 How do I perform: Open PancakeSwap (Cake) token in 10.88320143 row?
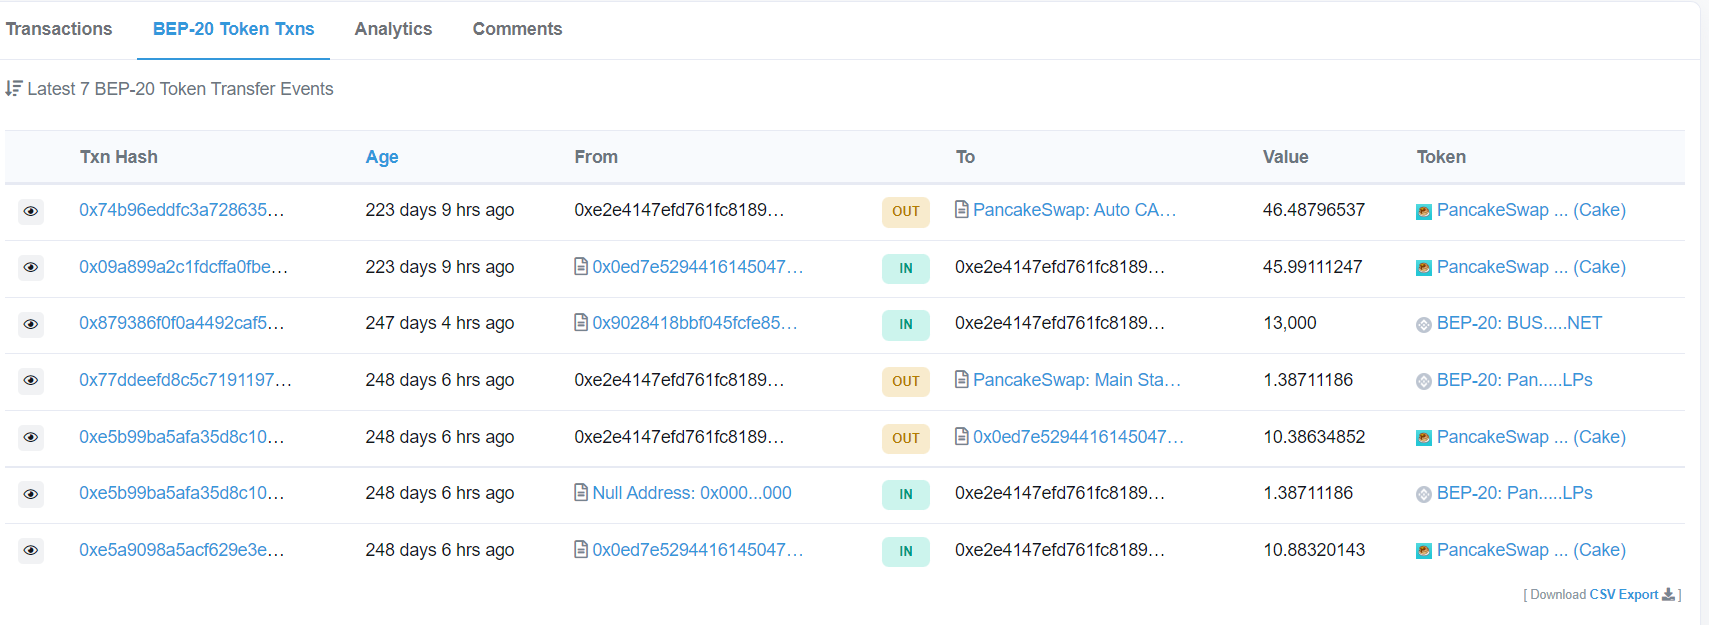point(1531,550)
